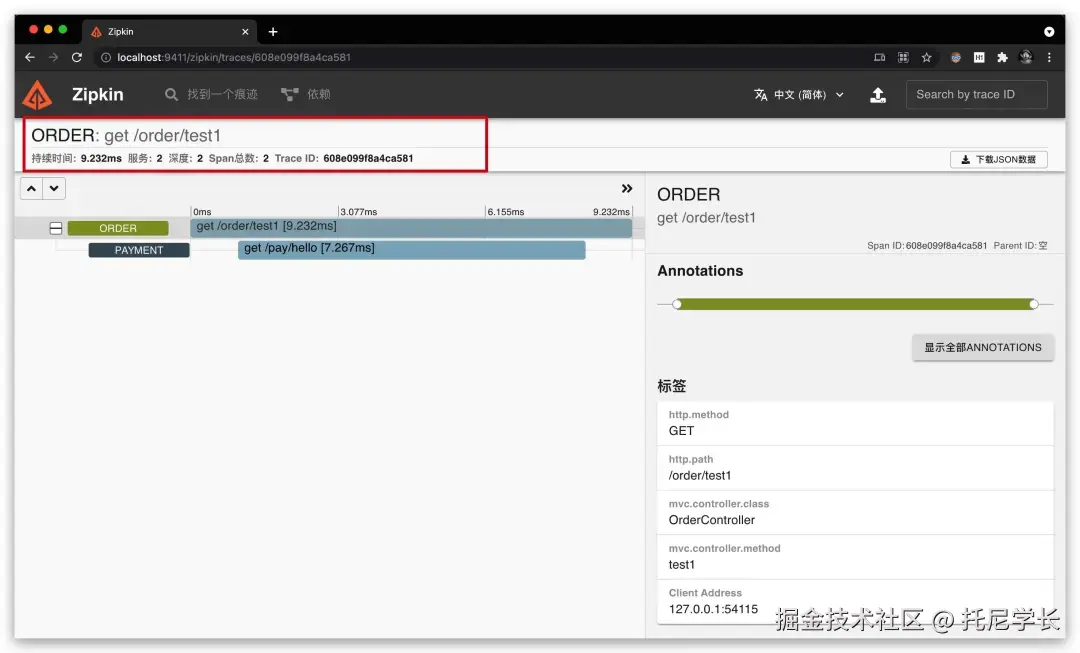Click the screen cast icon in browser toolbar
The width and height of the screenshot is (1080, 653).
[880, 57]
